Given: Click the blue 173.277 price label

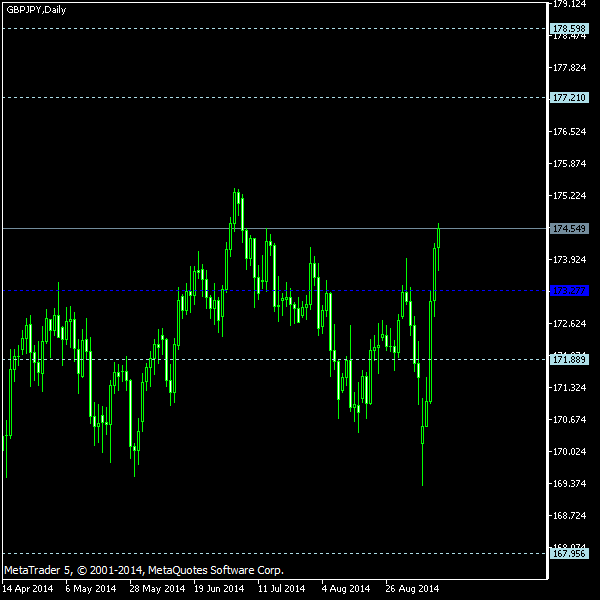Looking at the screenshot, I should [x=569, y=291].
